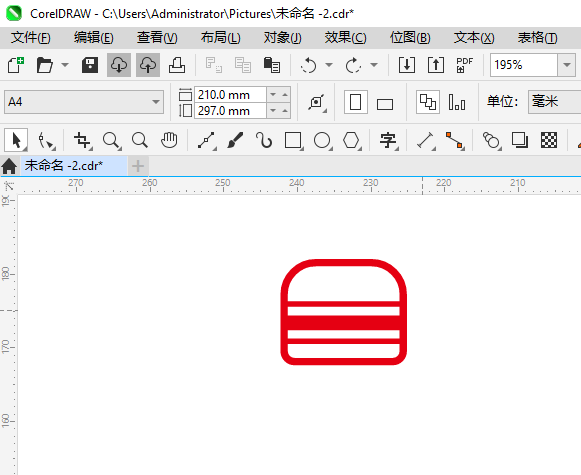581x475 pixels.
Task: Click the Import icon
Action: [407, 65]
